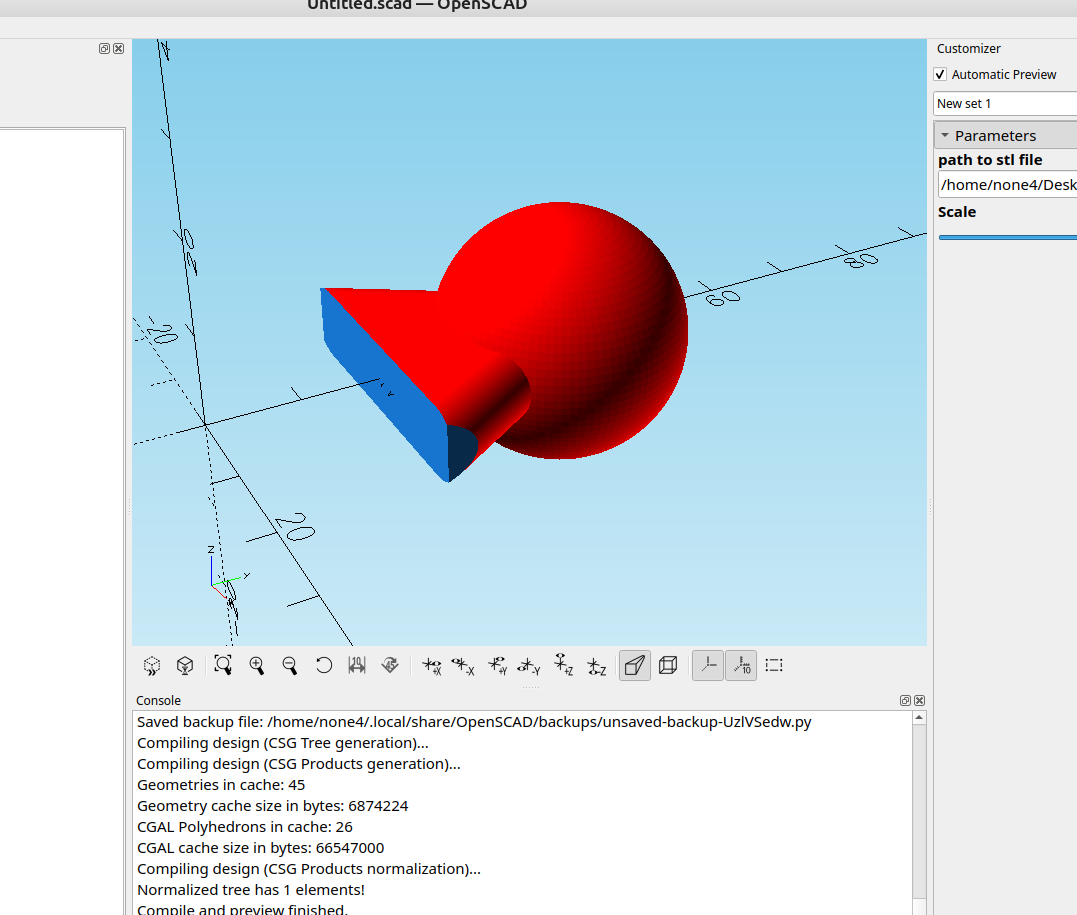Toggle the Show Axes button
This screenshot has height=915, width=1077.
pyautogui.click(x=708, y=665)
